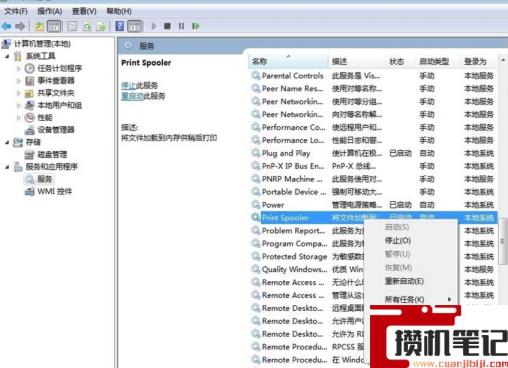Sort services by the 状态 column header
Image resolution: width=508 pixels, height=368 pixels.
(x=401, y=61)
